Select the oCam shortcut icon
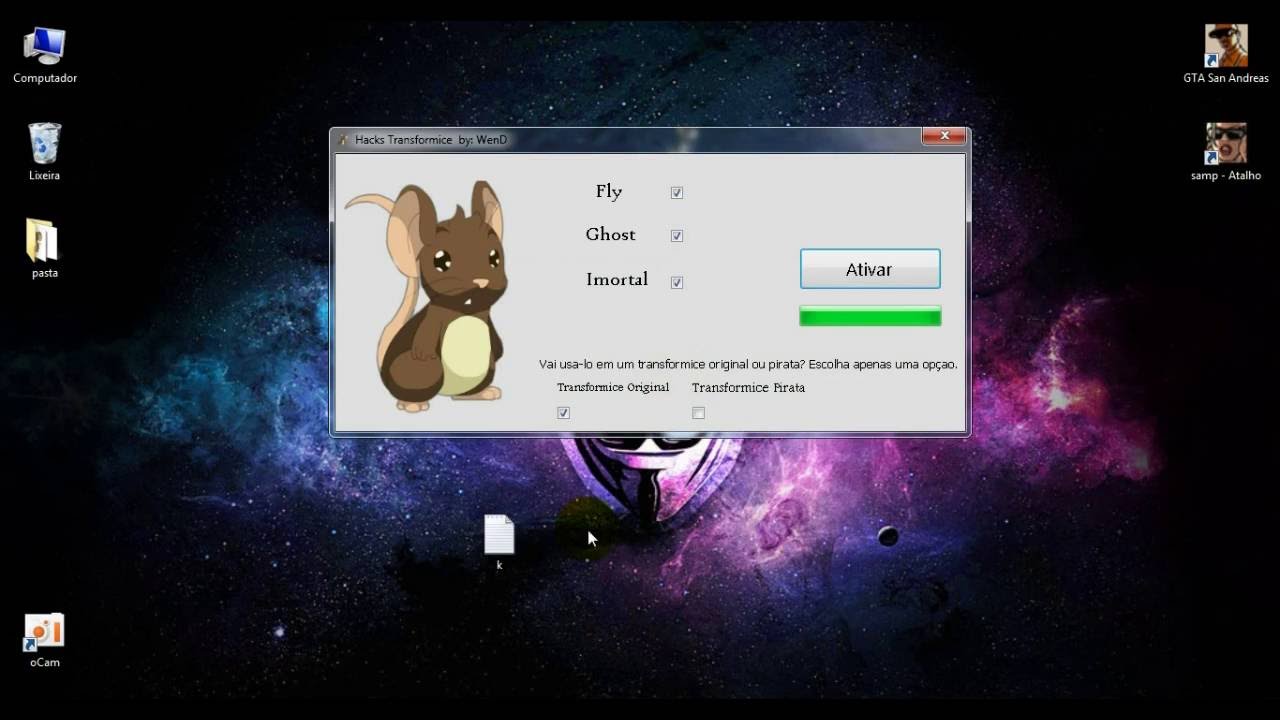The image size is (1280, 720). 44,640
